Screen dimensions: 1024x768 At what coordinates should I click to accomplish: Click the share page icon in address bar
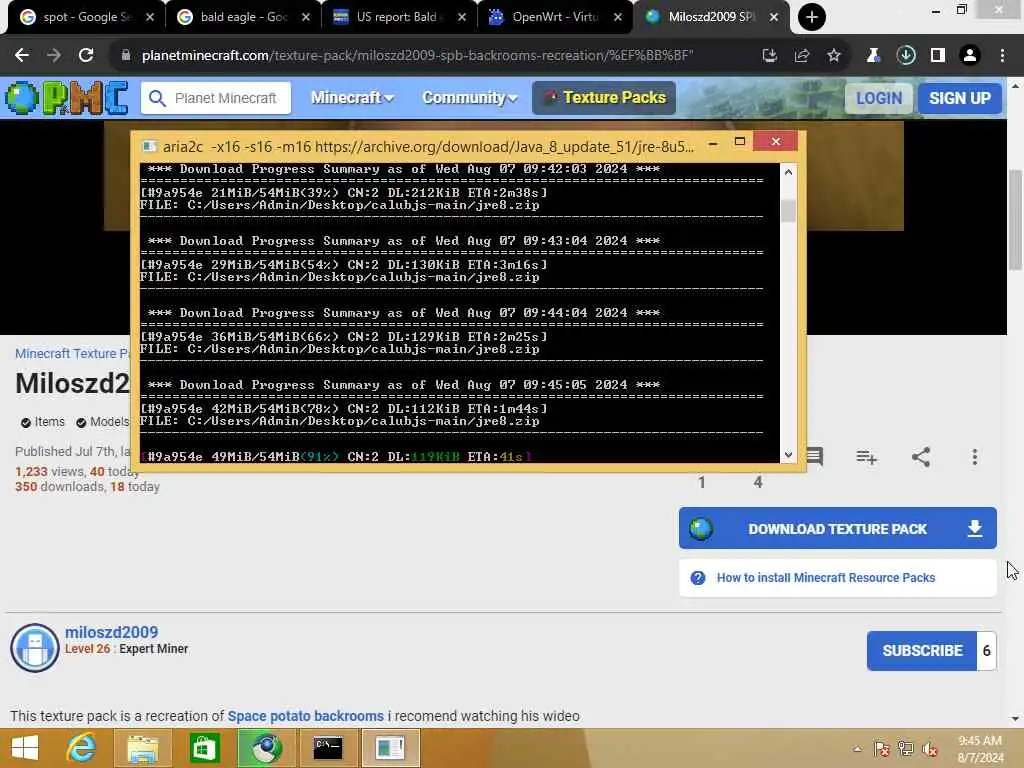tap(802, 56)
